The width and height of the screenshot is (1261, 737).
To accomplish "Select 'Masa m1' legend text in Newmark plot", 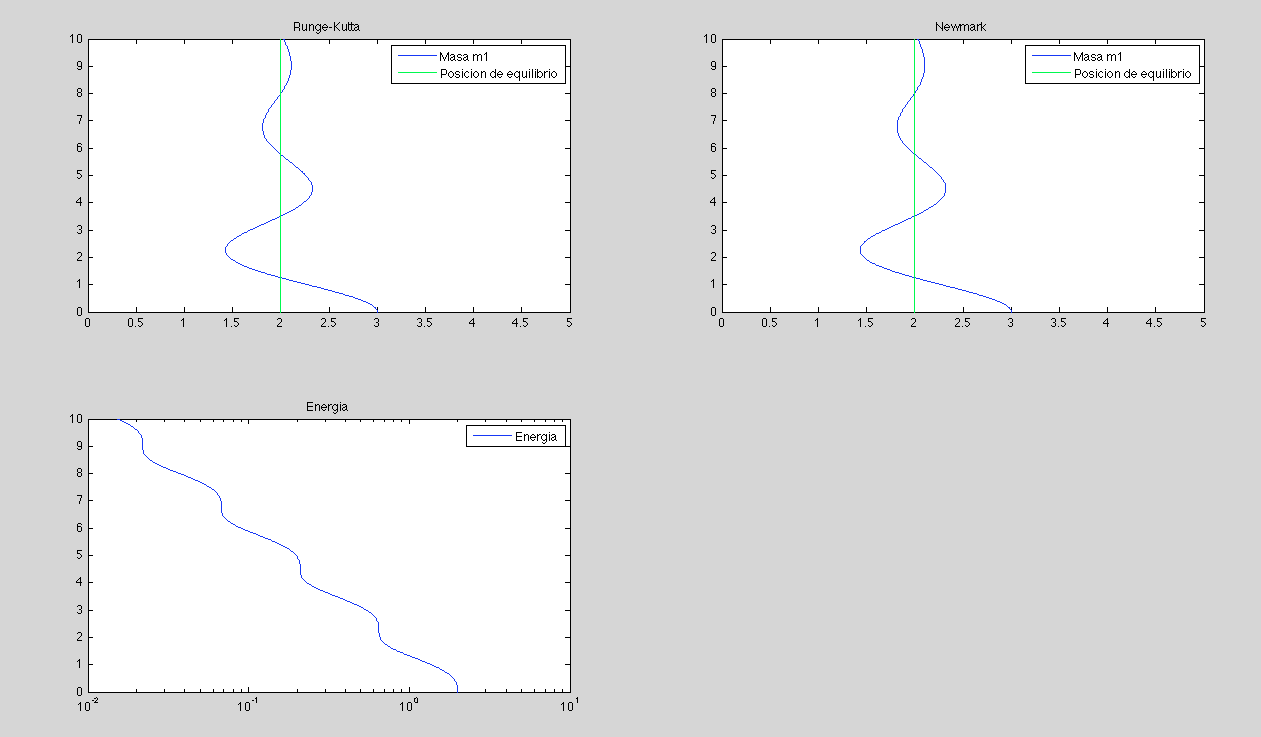I will point(1097,57).
